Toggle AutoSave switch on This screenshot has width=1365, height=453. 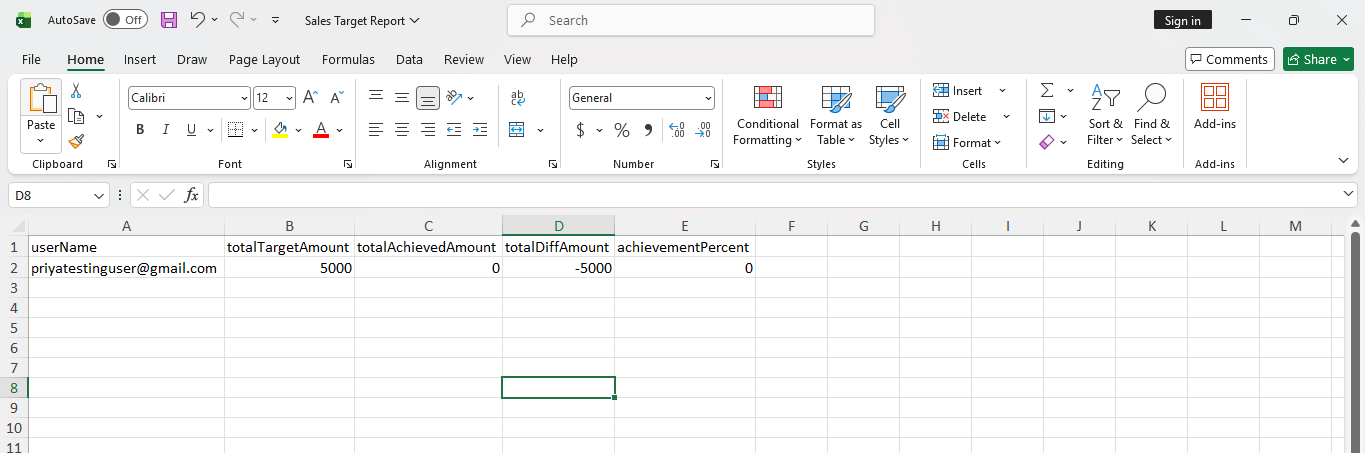(125, 20)
